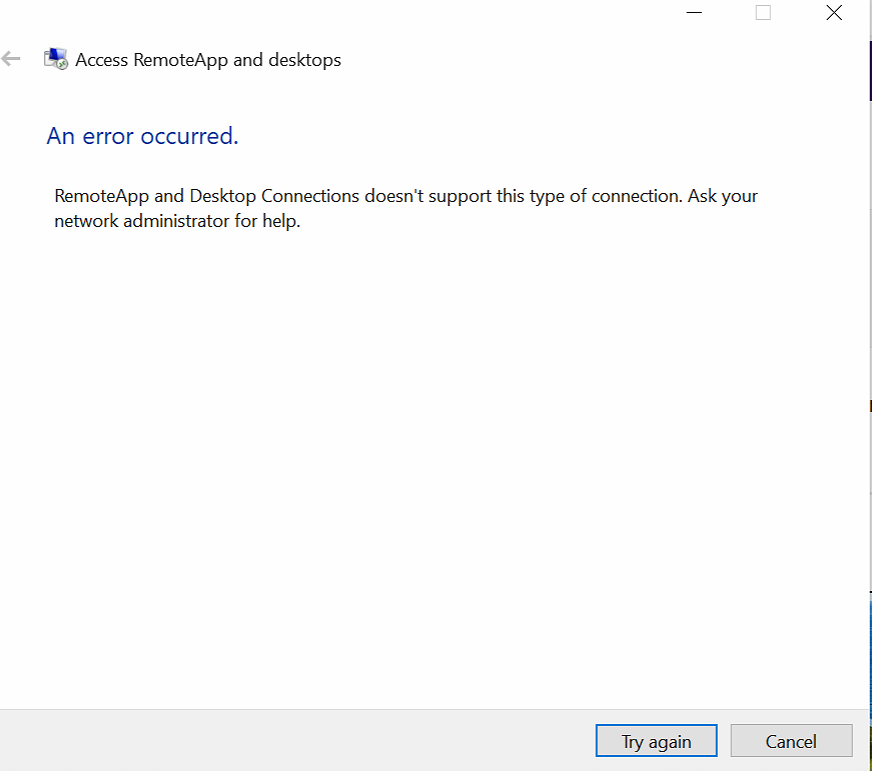Click the small green connection badge on the RemoteApp icon
The image size is (872, 771).
(63, 65)
